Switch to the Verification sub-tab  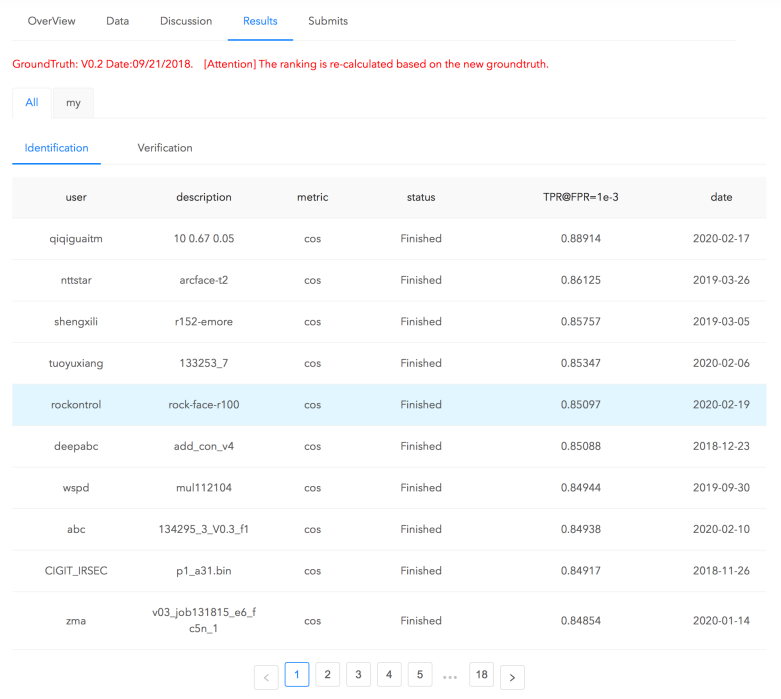pyautogui.click(x=165, y=148)
